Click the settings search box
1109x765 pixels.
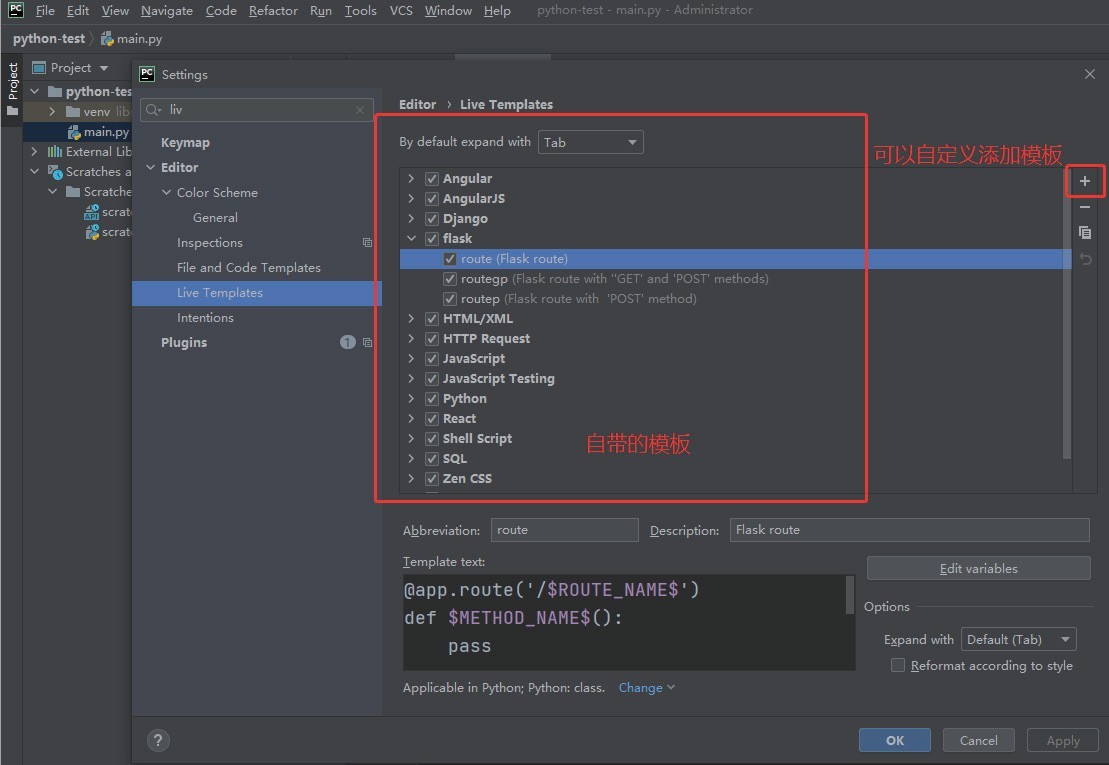click(257, 110)
